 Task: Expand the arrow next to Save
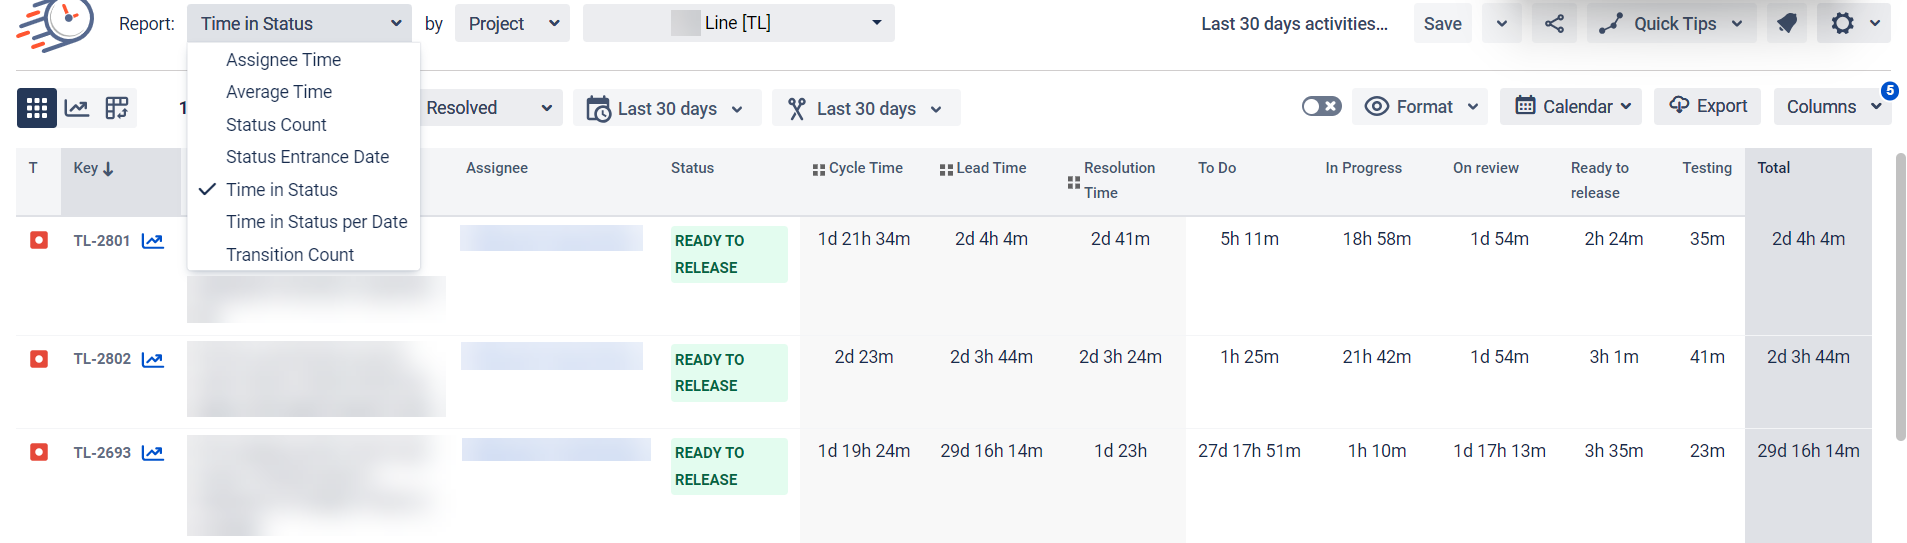pos(1502,23)
